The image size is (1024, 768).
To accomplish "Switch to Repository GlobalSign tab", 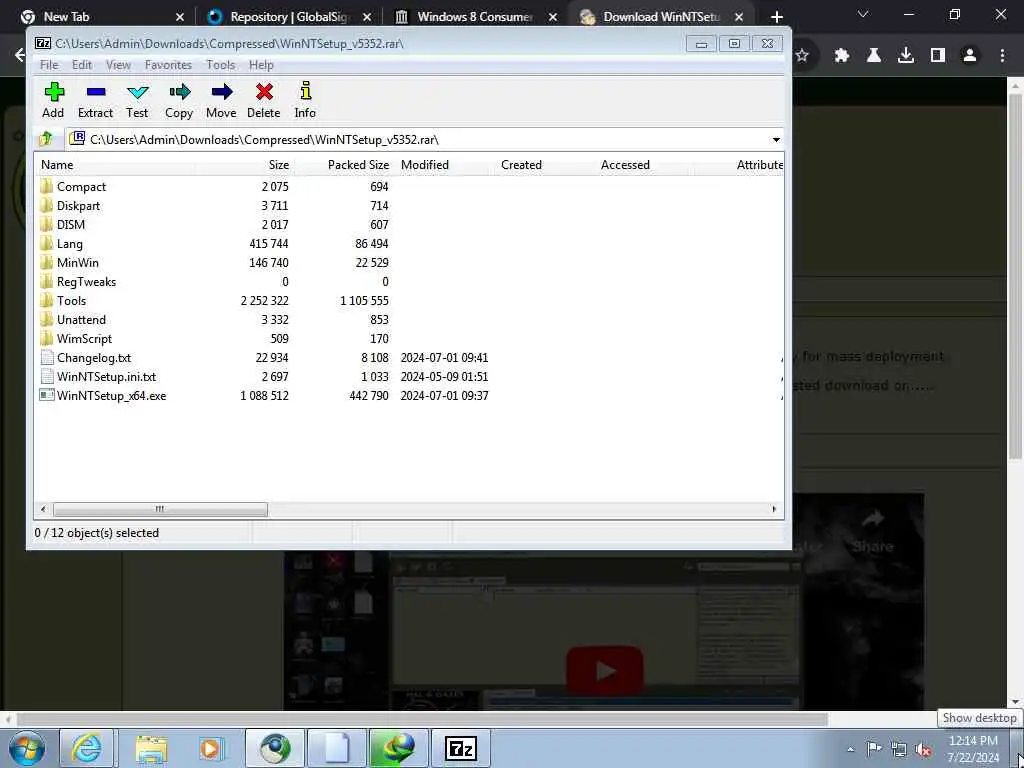I will point(289,17).
